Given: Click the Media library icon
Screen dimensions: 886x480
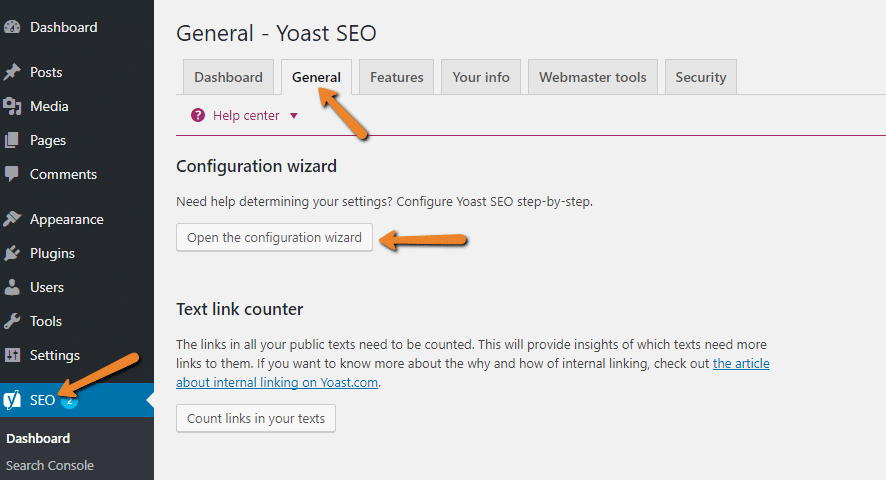Looking at the screenshot, I should 12,106.
